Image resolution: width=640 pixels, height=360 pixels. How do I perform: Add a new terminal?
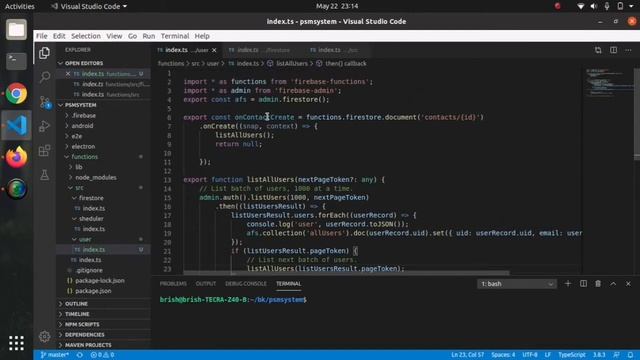tap(568, 284)
